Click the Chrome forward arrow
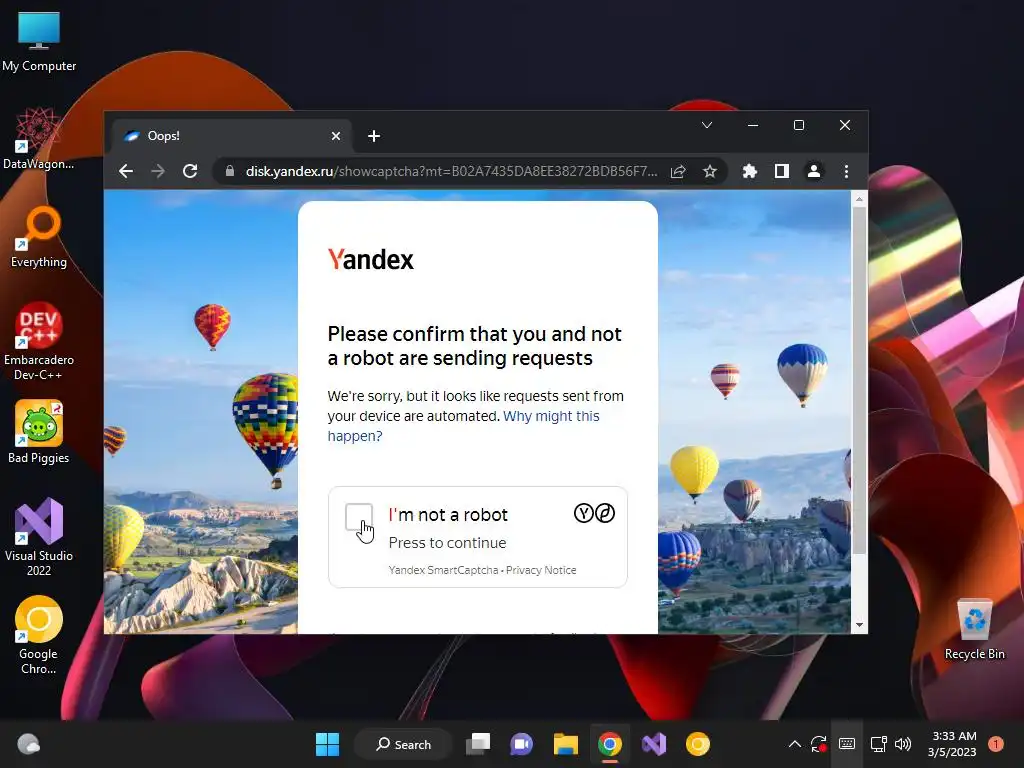This screenshot has width=1024, height=768. pyautogui.click(x=158, y=171)
